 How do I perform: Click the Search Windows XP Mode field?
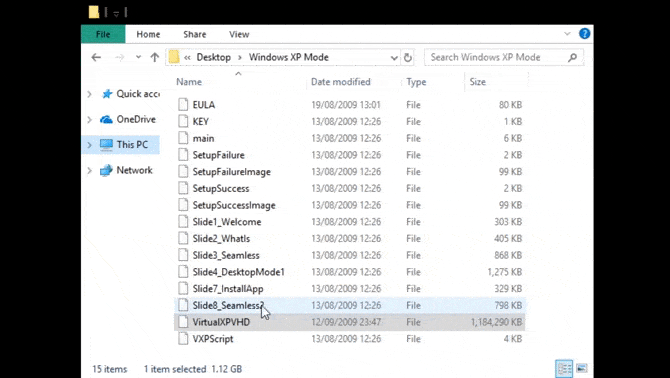tap(496, 57)
